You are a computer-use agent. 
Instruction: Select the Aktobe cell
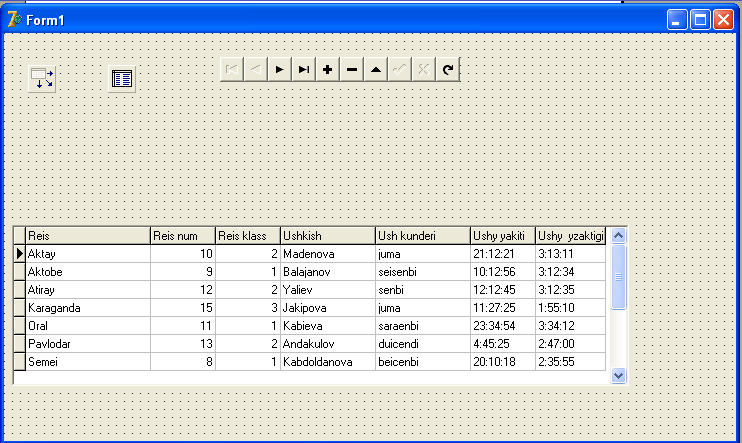coord(88,272)
